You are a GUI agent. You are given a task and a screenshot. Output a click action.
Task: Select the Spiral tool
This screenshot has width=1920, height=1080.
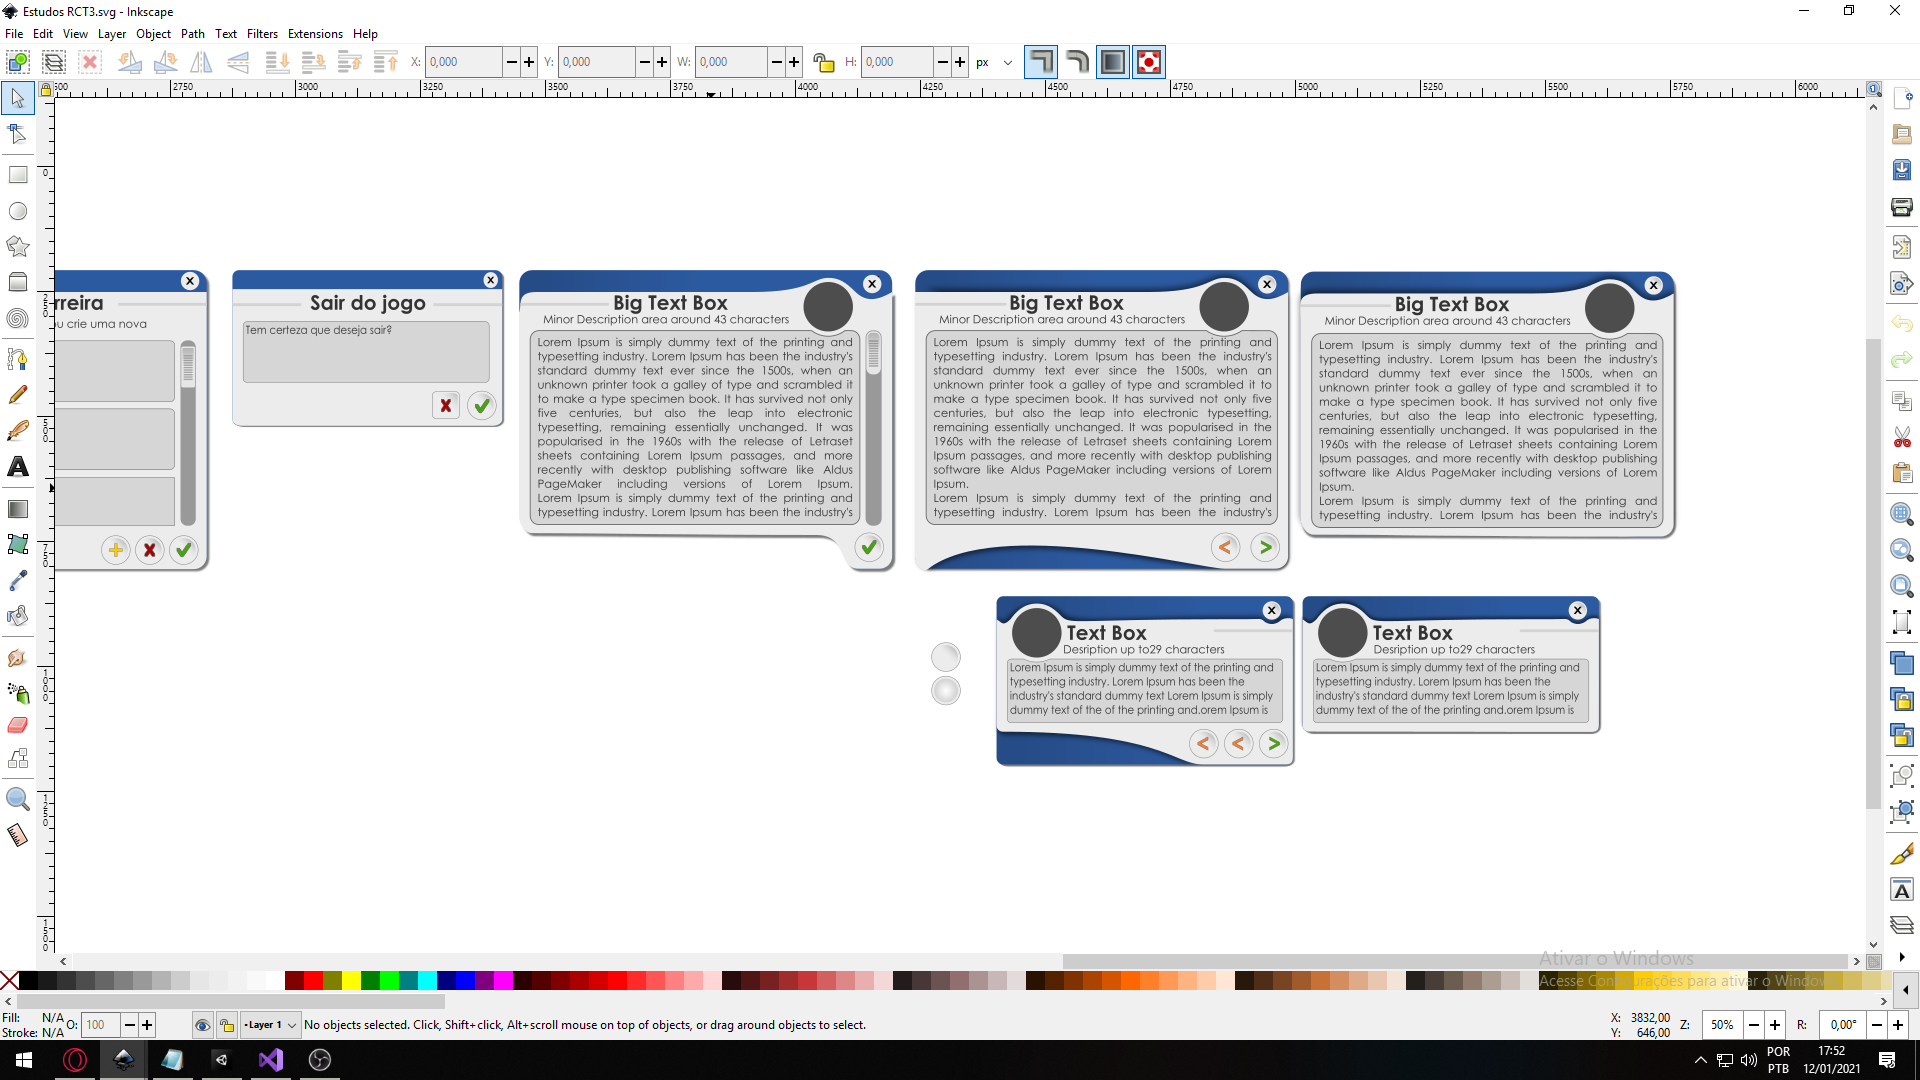[17, 318]
